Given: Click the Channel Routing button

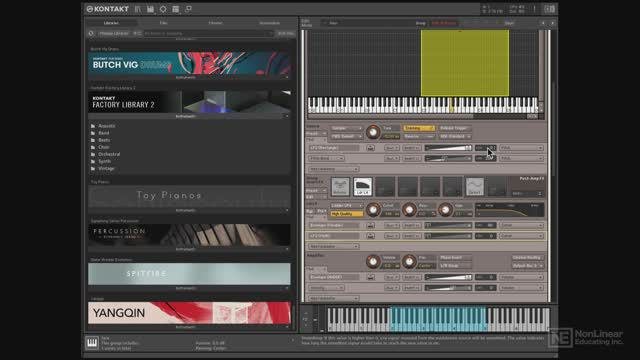Looking at the screenshot, I should (x=527, y=258).
